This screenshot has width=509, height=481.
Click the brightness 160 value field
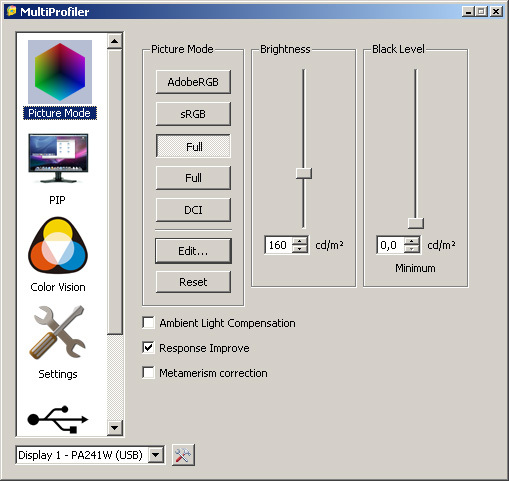click(x=278, y=245)
